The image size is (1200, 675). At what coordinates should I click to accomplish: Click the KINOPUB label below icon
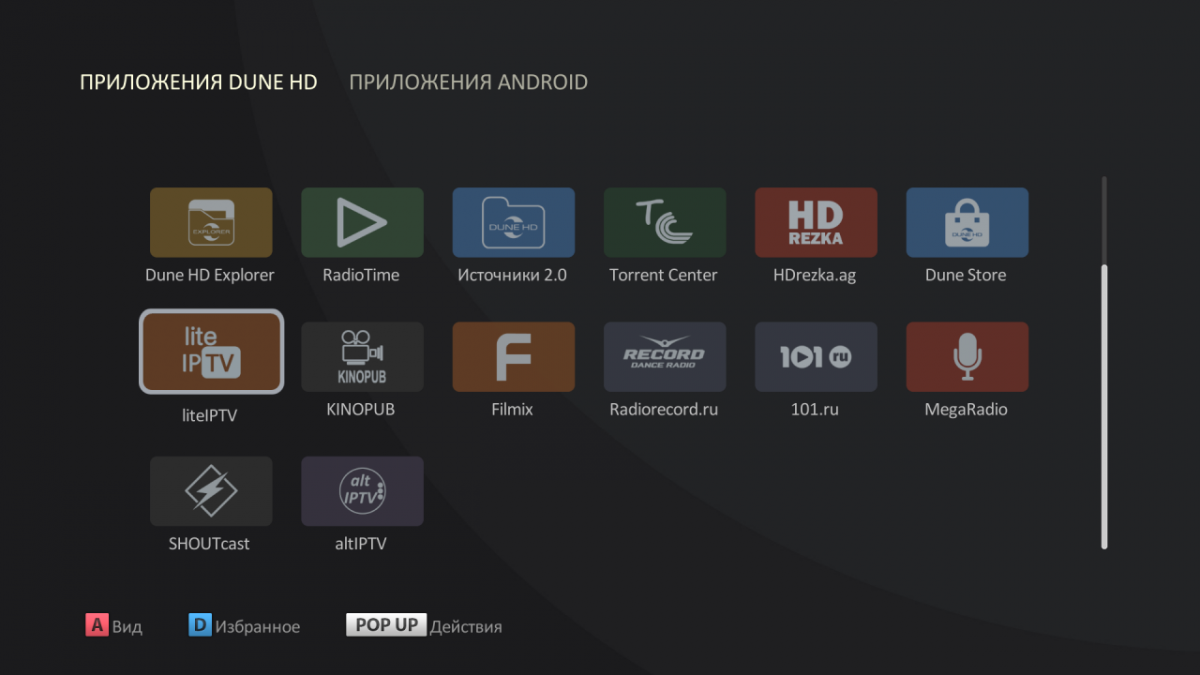tap(360, 409)
